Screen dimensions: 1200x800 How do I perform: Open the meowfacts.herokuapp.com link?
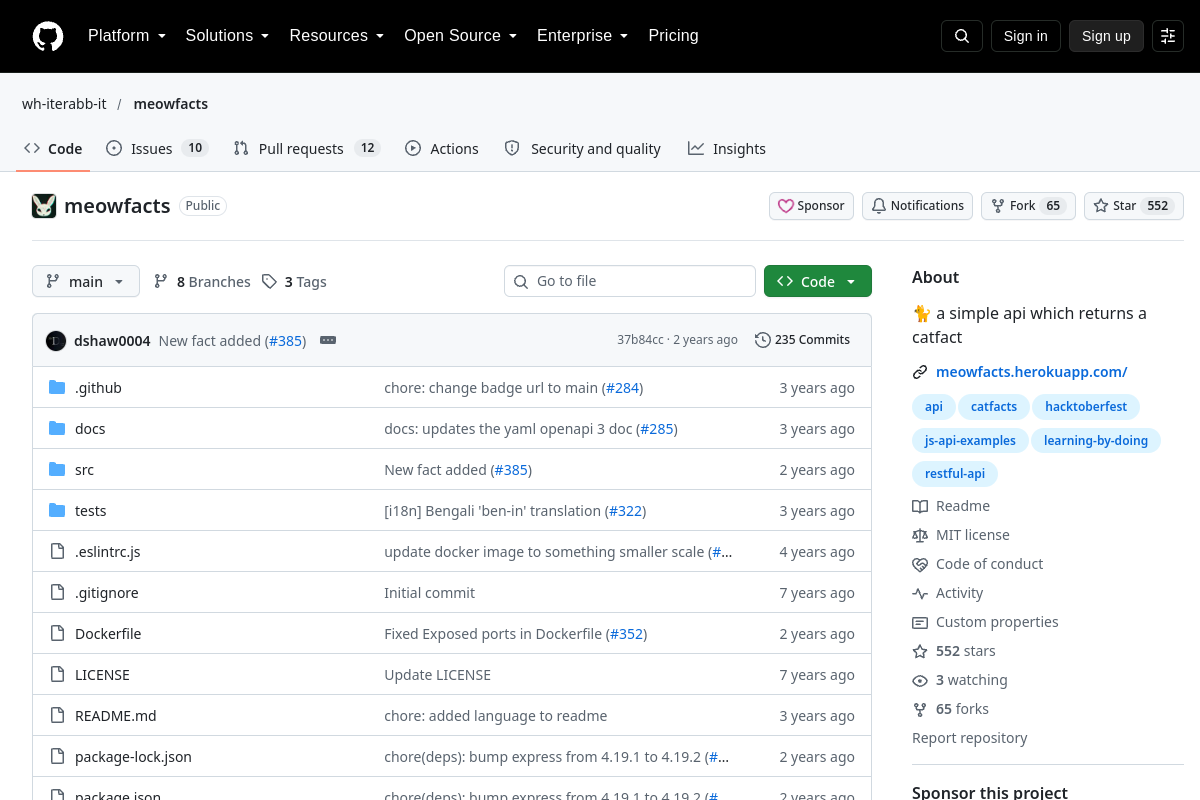[x=1031, y=372]
